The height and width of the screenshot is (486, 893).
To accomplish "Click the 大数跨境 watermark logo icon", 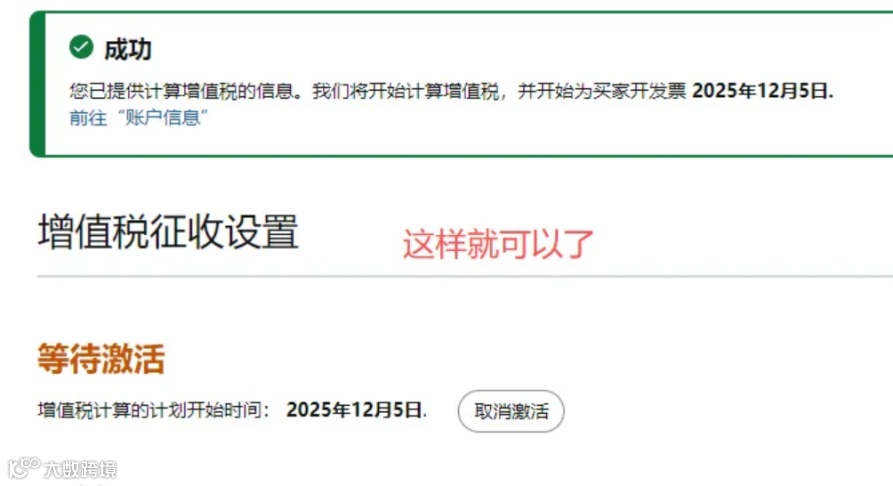I will pyautogui.click(x=24, y=467).
